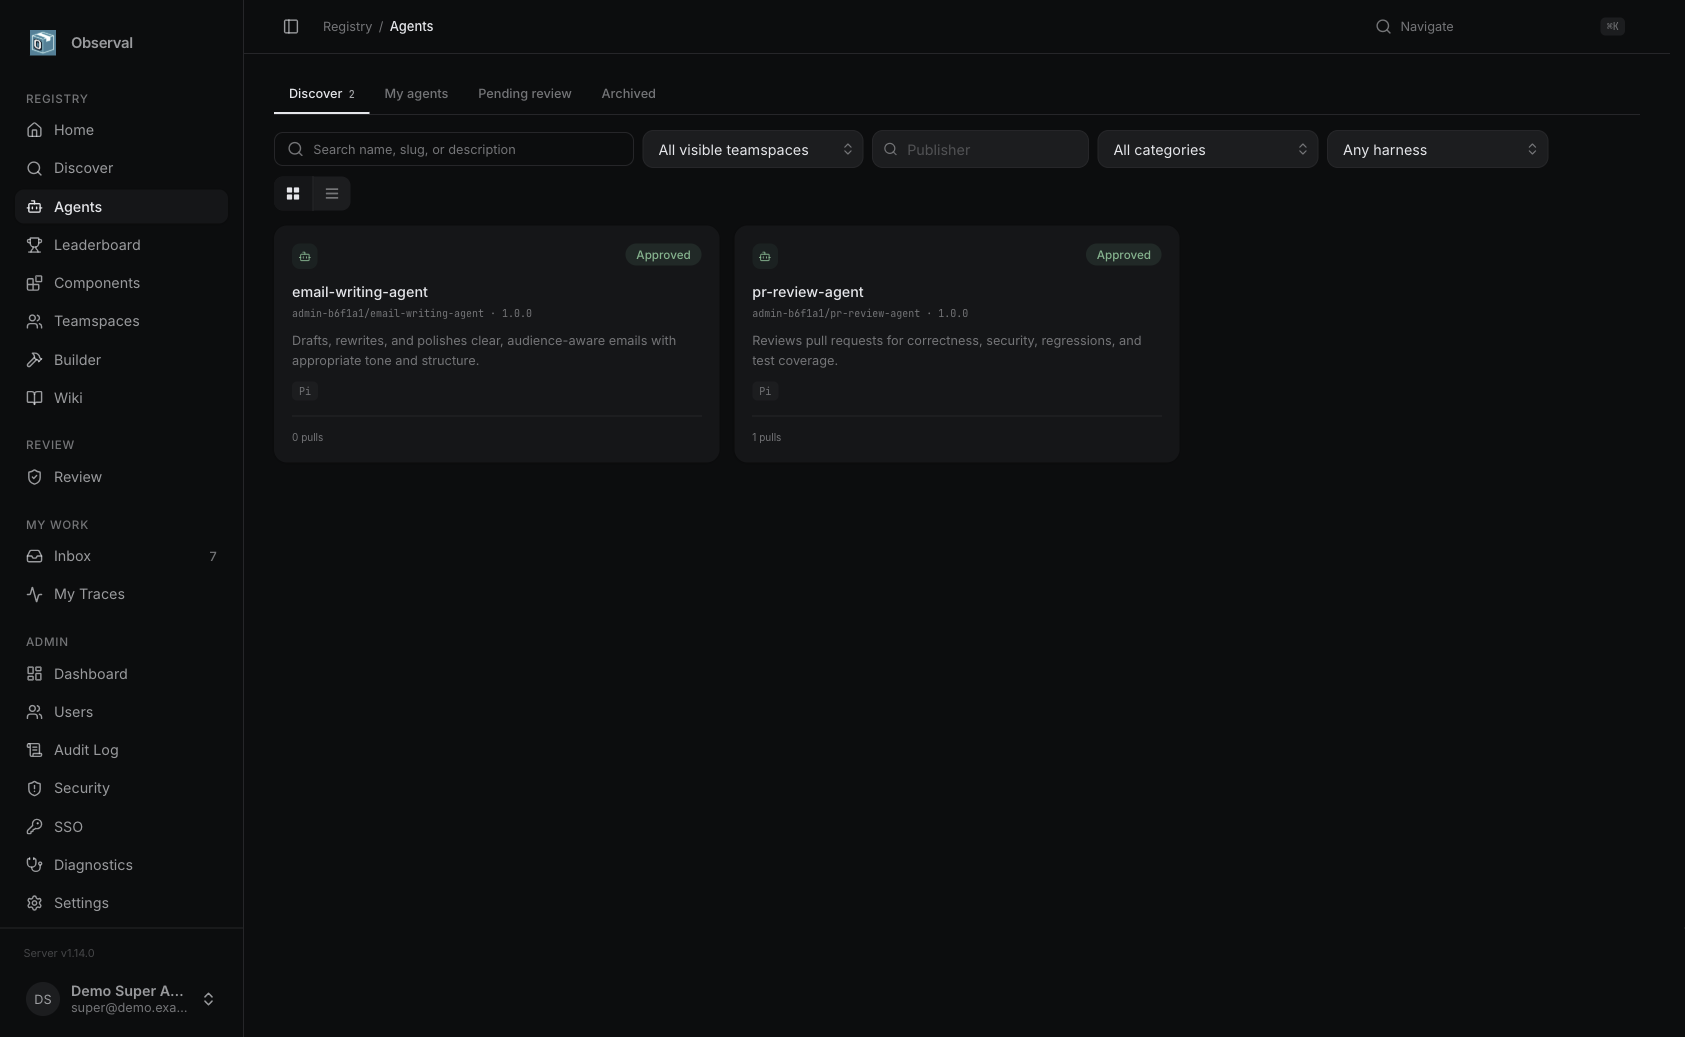Switch to list view
The image size is (1685, 1037).
(332, 193)
